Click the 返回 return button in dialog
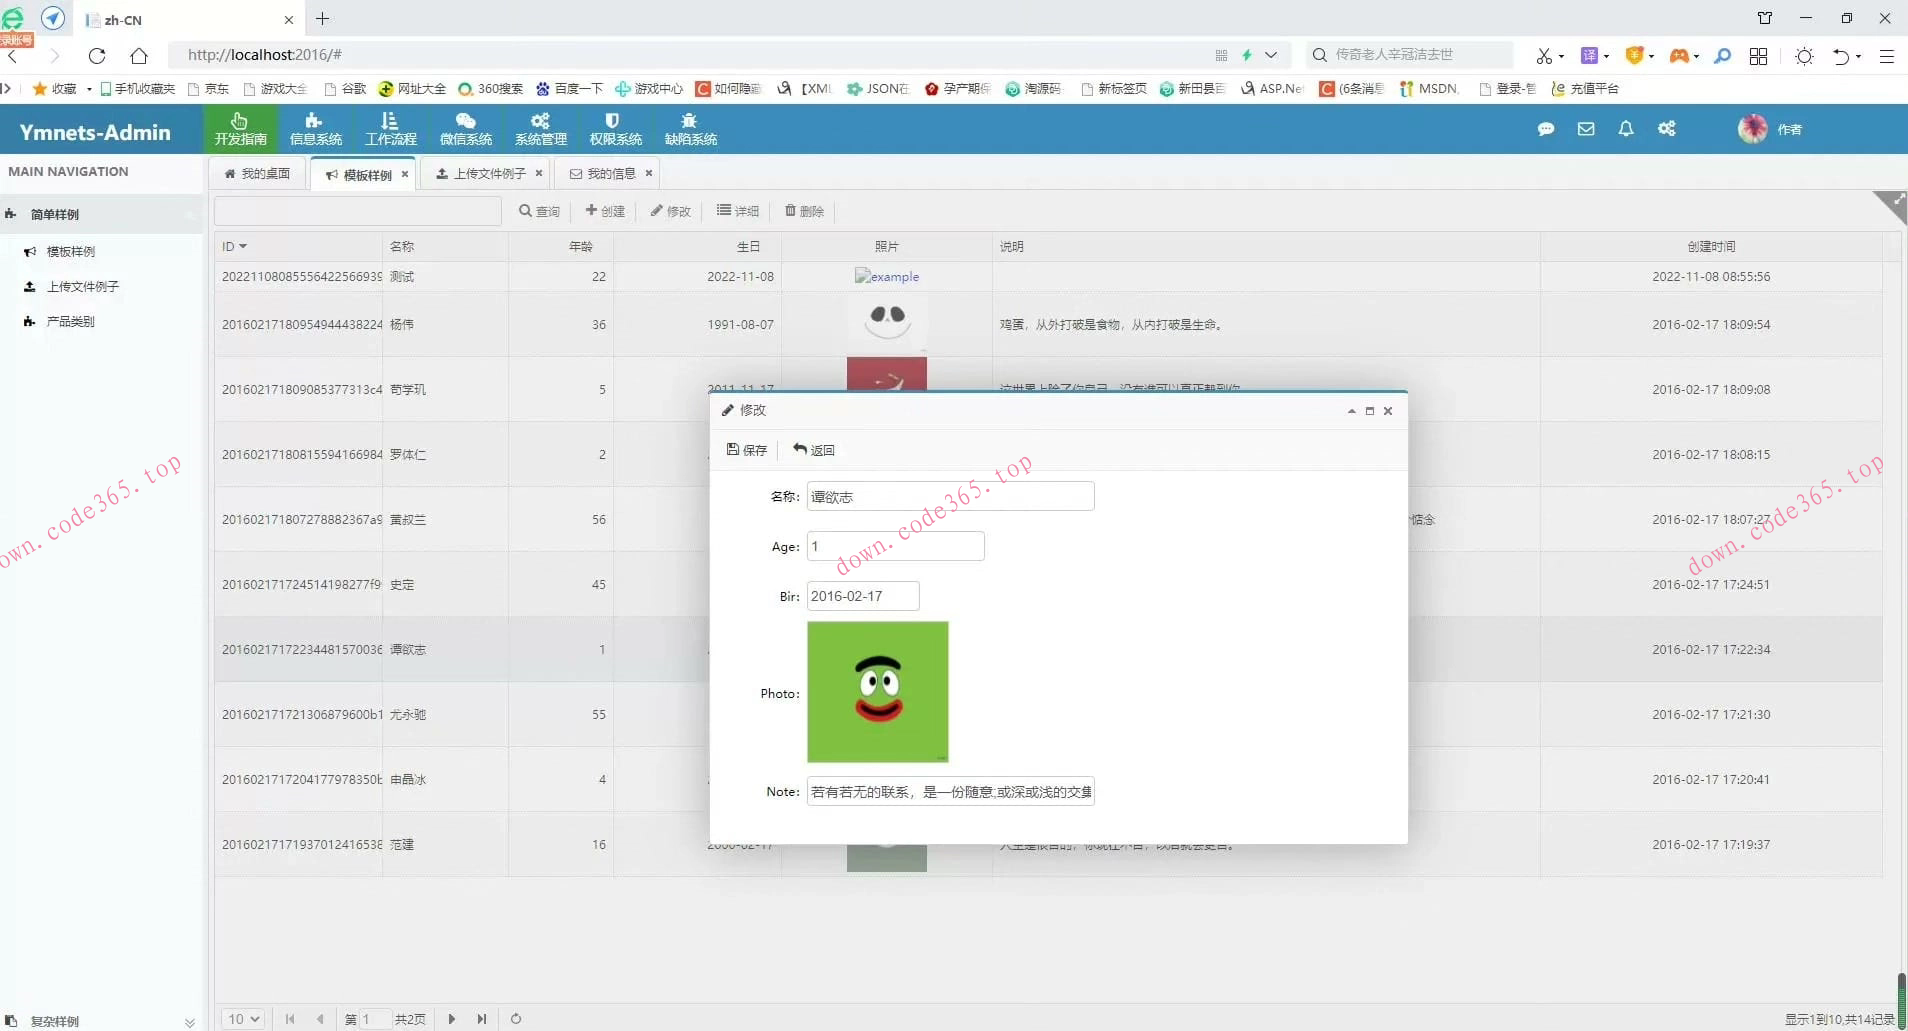 (814, 450)
